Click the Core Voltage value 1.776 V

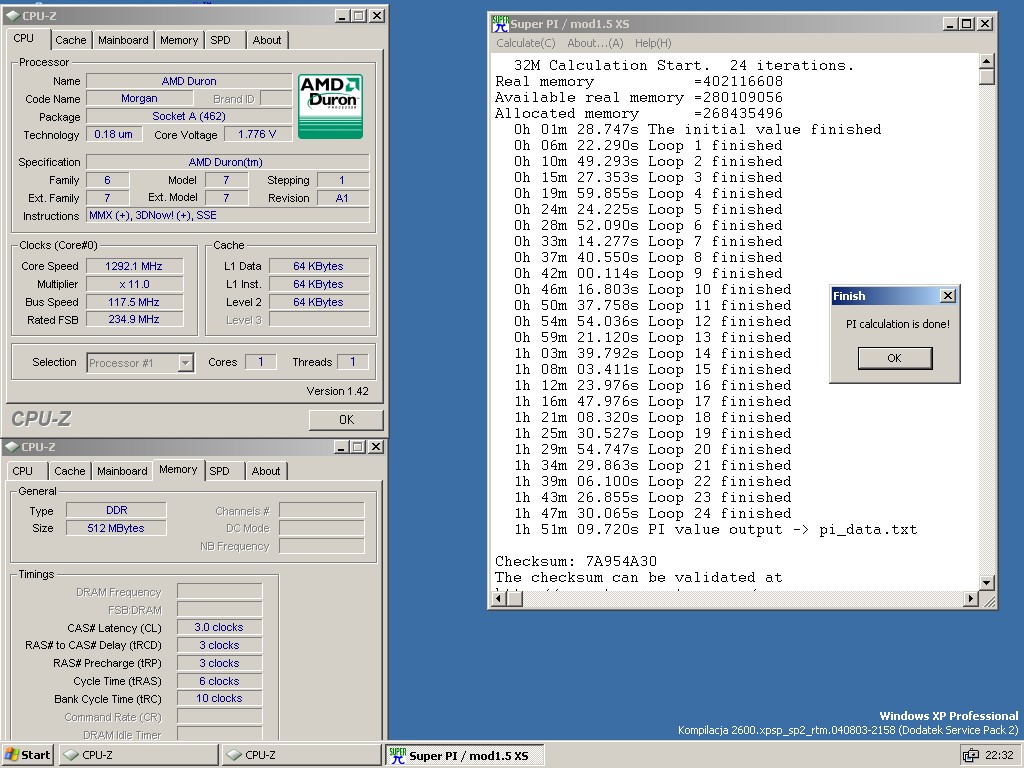(x=257, y=134)
